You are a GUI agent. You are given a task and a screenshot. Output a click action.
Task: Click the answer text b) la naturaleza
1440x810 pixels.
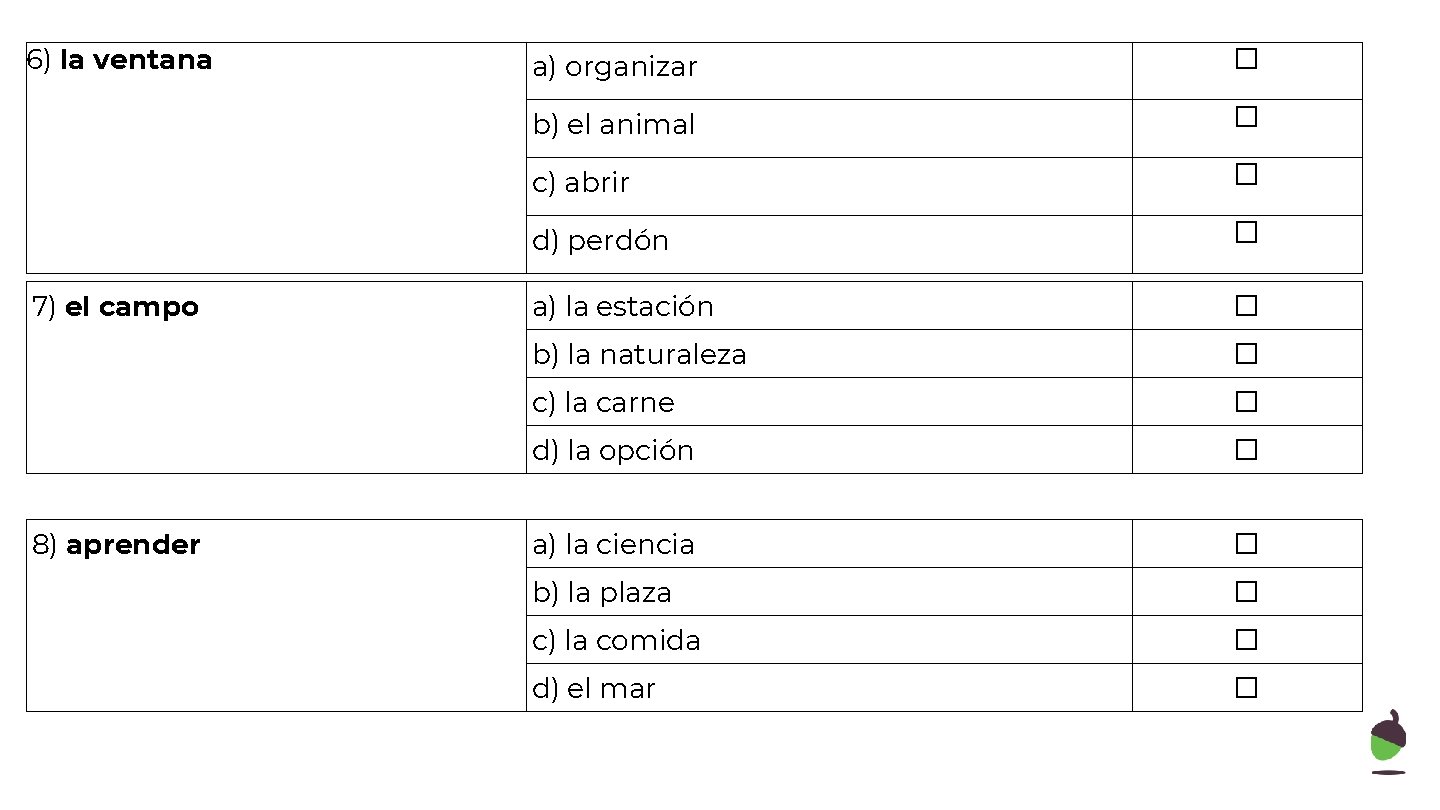click(640, 355)
